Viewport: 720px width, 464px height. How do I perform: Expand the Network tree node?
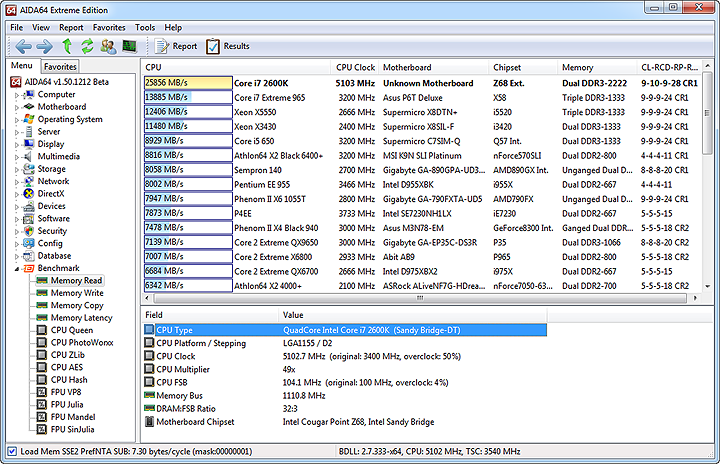coord(17,182)
